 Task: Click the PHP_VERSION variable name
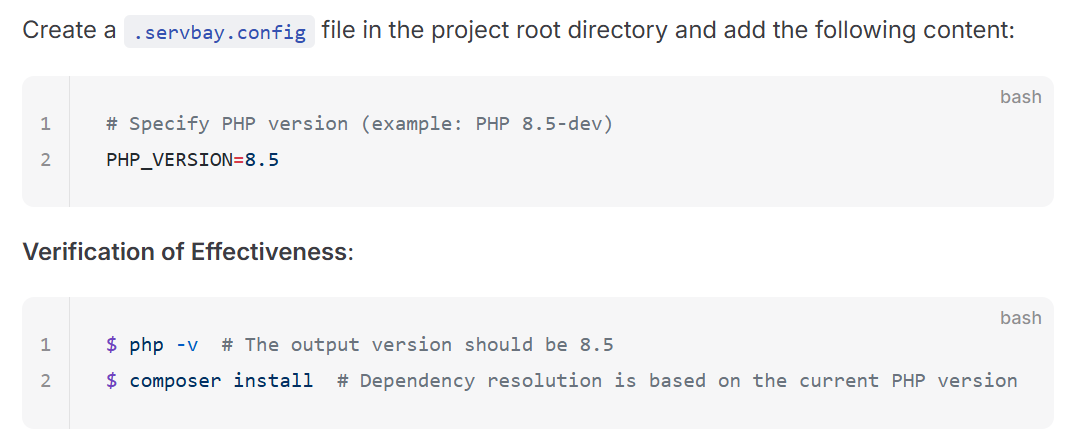pos(170,160)
